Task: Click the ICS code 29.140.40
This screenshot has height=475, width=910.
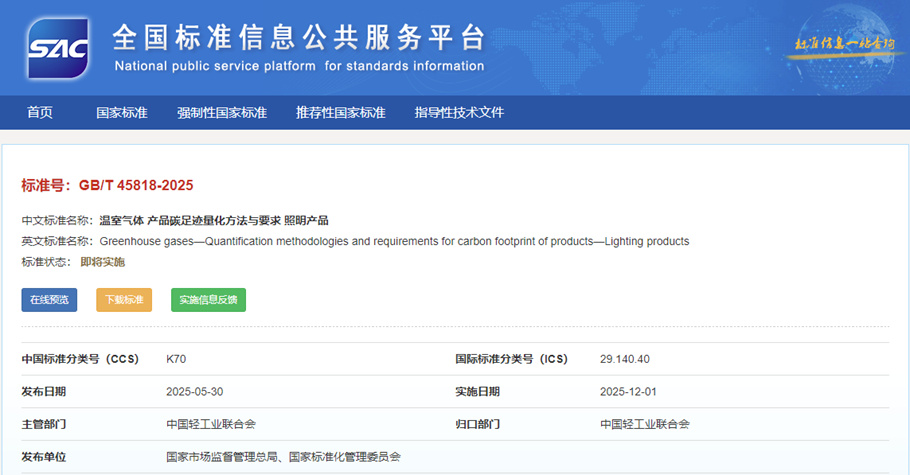Action: [x=625, y=359]
